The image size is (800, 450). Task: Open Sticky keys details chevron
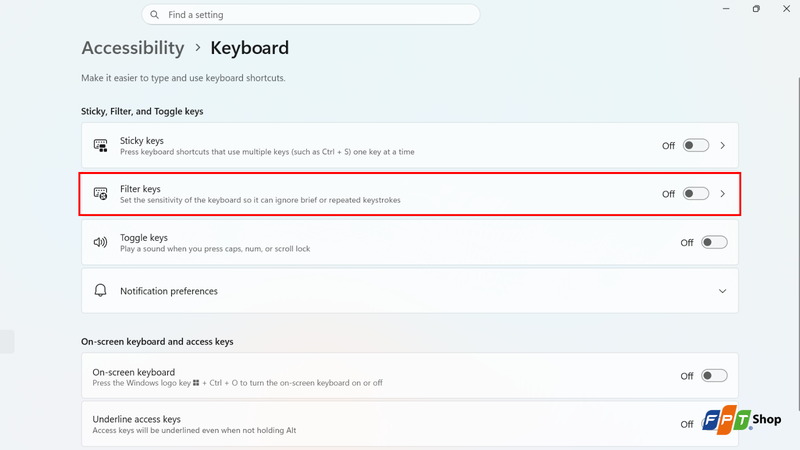coord(722,145)
